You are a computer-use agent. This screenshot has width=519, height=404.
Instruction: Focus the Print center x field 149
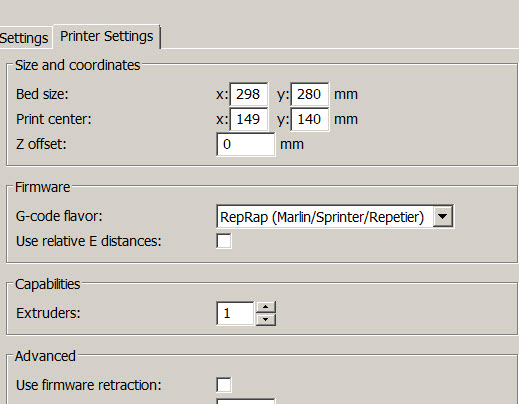pyautogui.click(x=249, y=119)
